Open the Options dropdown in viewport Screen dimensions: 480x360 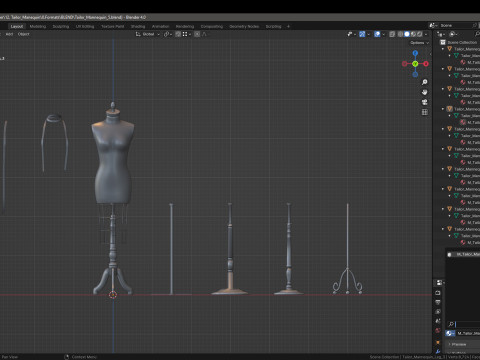tap(419, 43)
